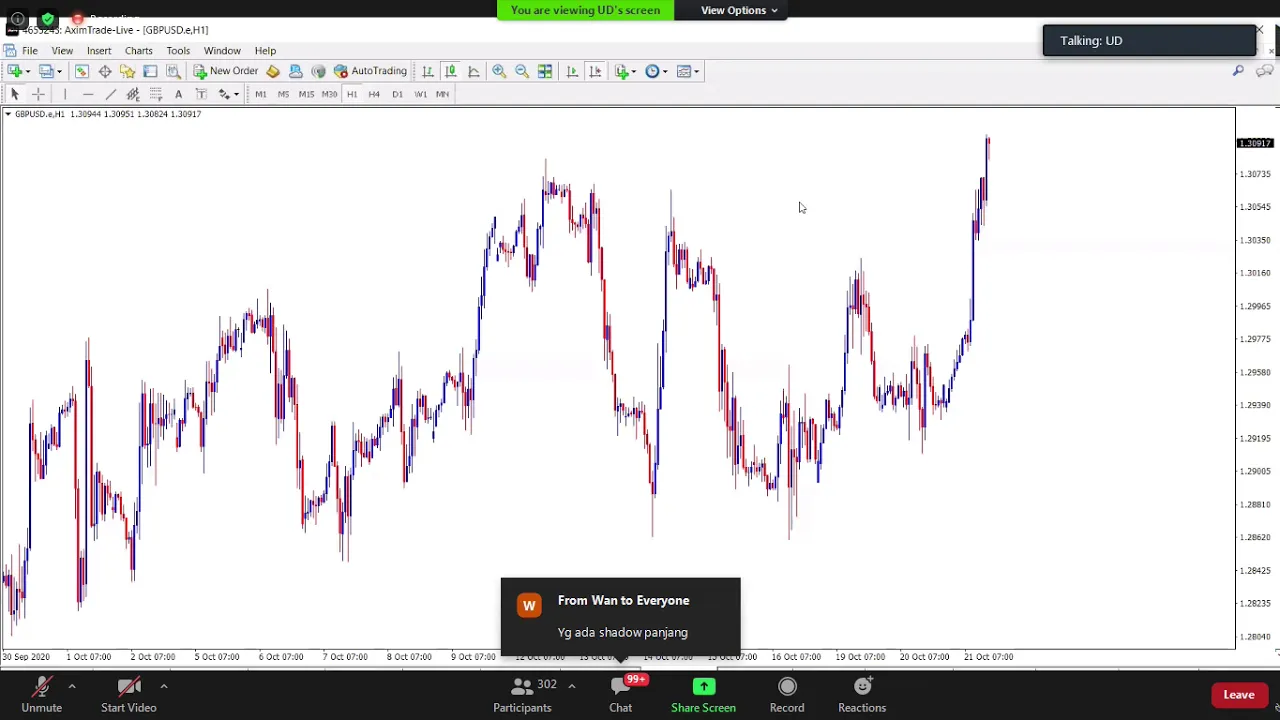
Task: Zoom out on the chart
Action: (x=522, y=71)
